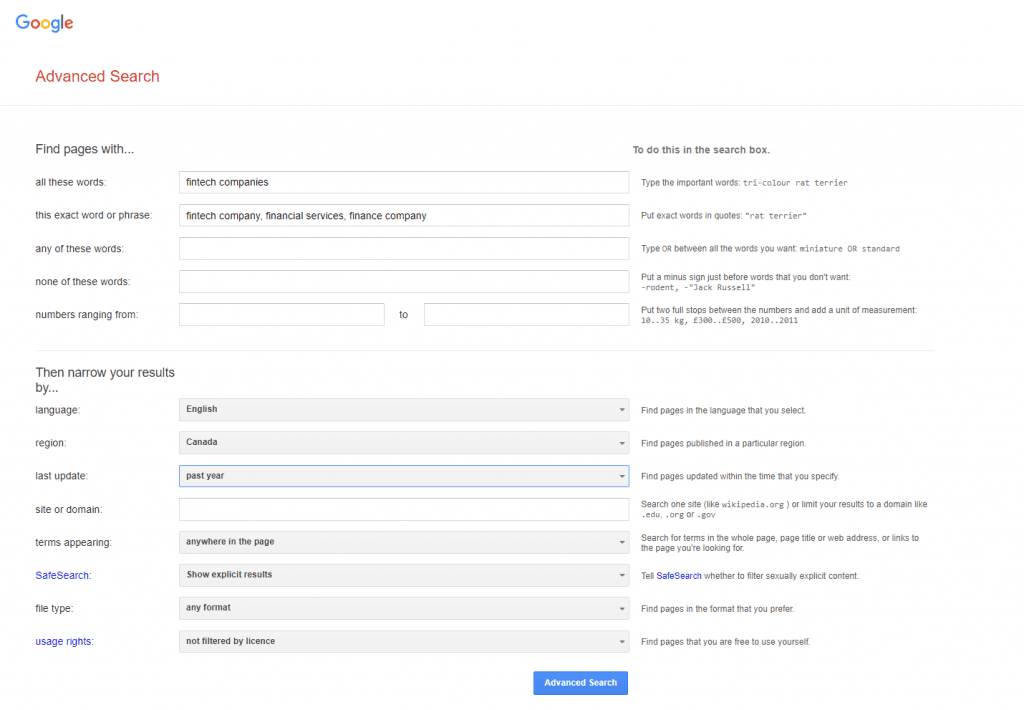
Task: Click the site or domain field
Action: 403,509
